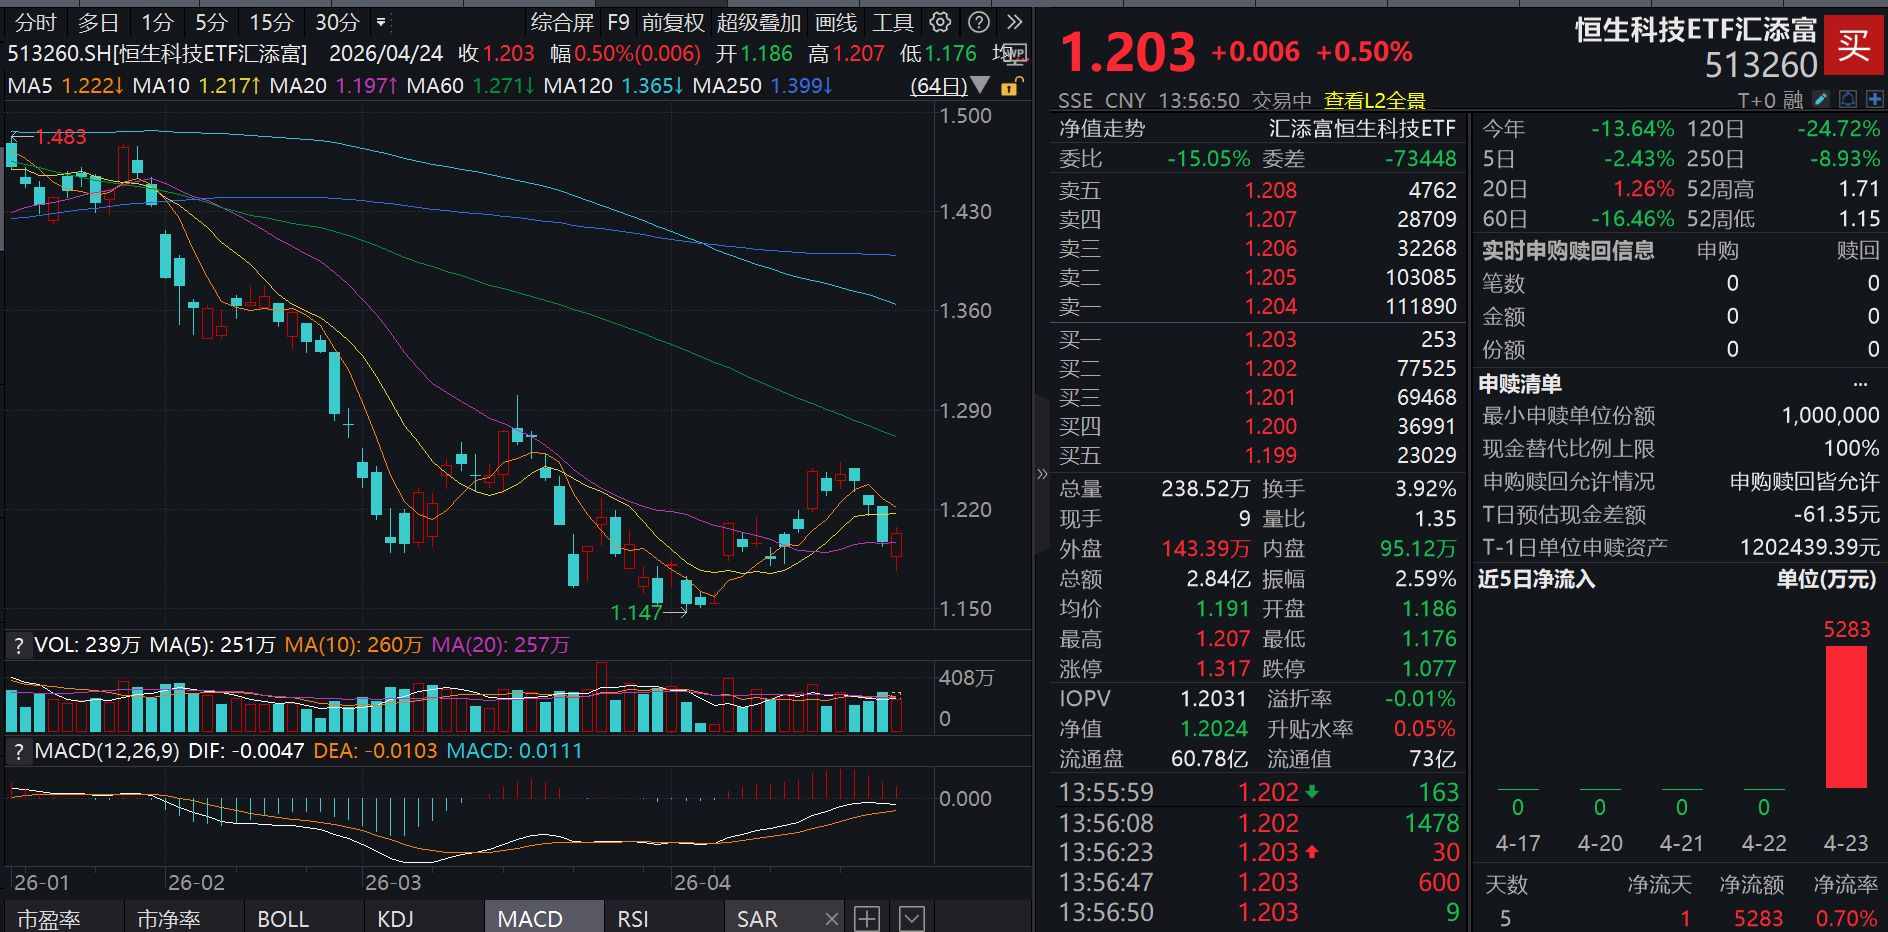Click the 52周高 value 1.71
1888x932 pixels.
(1859, 189)
